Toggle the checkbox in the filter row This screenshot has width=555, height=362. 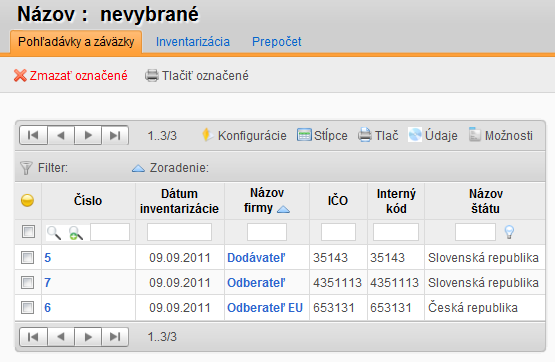(x=28, y=232)
